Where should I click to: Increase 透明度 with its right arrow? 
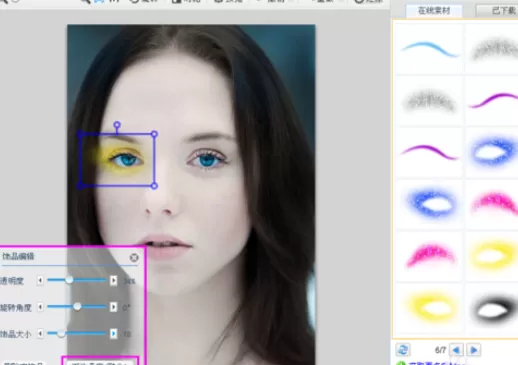click(113, 281)
